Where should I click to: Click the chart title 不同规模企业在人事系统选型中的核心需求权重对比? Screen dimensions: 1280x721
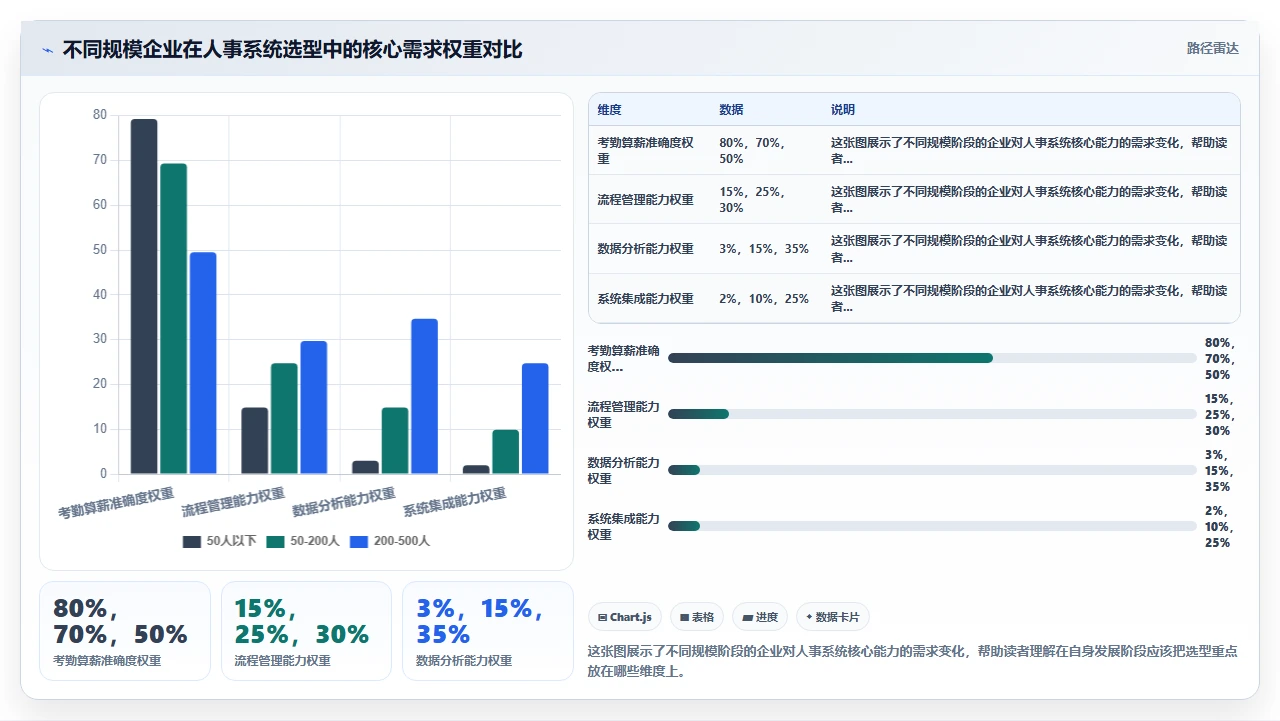[x=292, y=49]
